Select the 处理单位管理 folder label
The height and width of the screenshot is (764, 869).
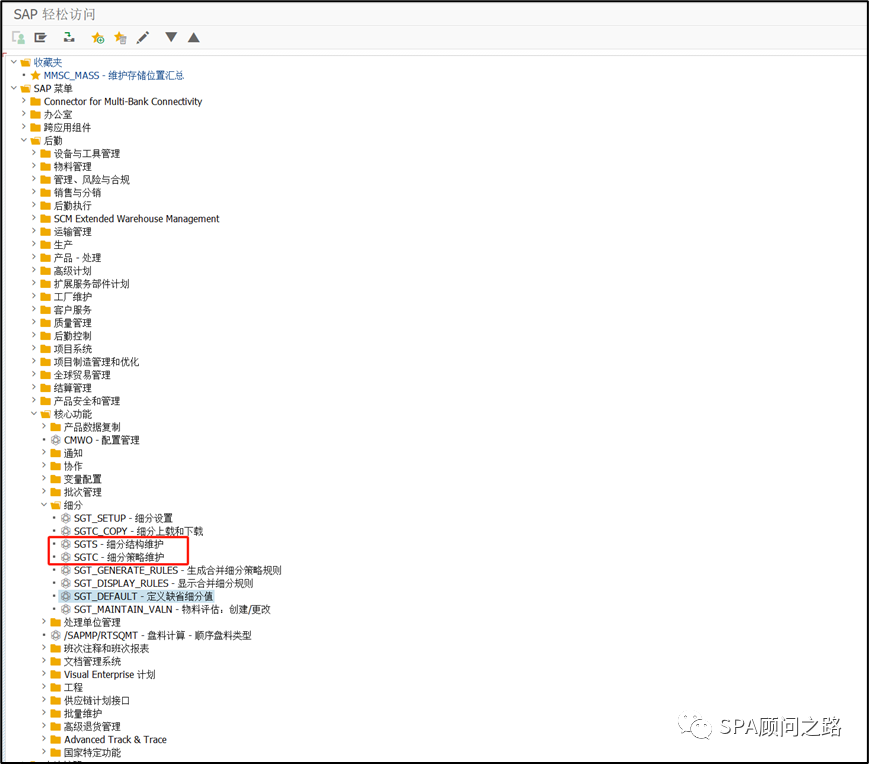coord(91,623)
